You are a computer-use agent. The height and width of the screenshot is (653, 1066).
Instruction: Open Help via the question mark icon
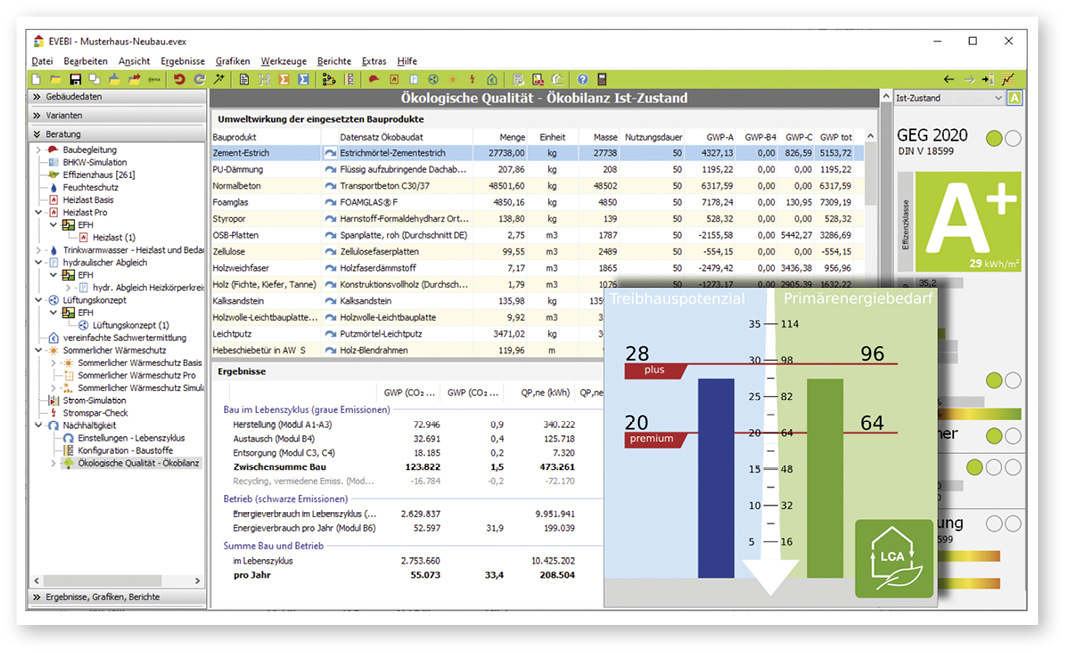[582, 79]
